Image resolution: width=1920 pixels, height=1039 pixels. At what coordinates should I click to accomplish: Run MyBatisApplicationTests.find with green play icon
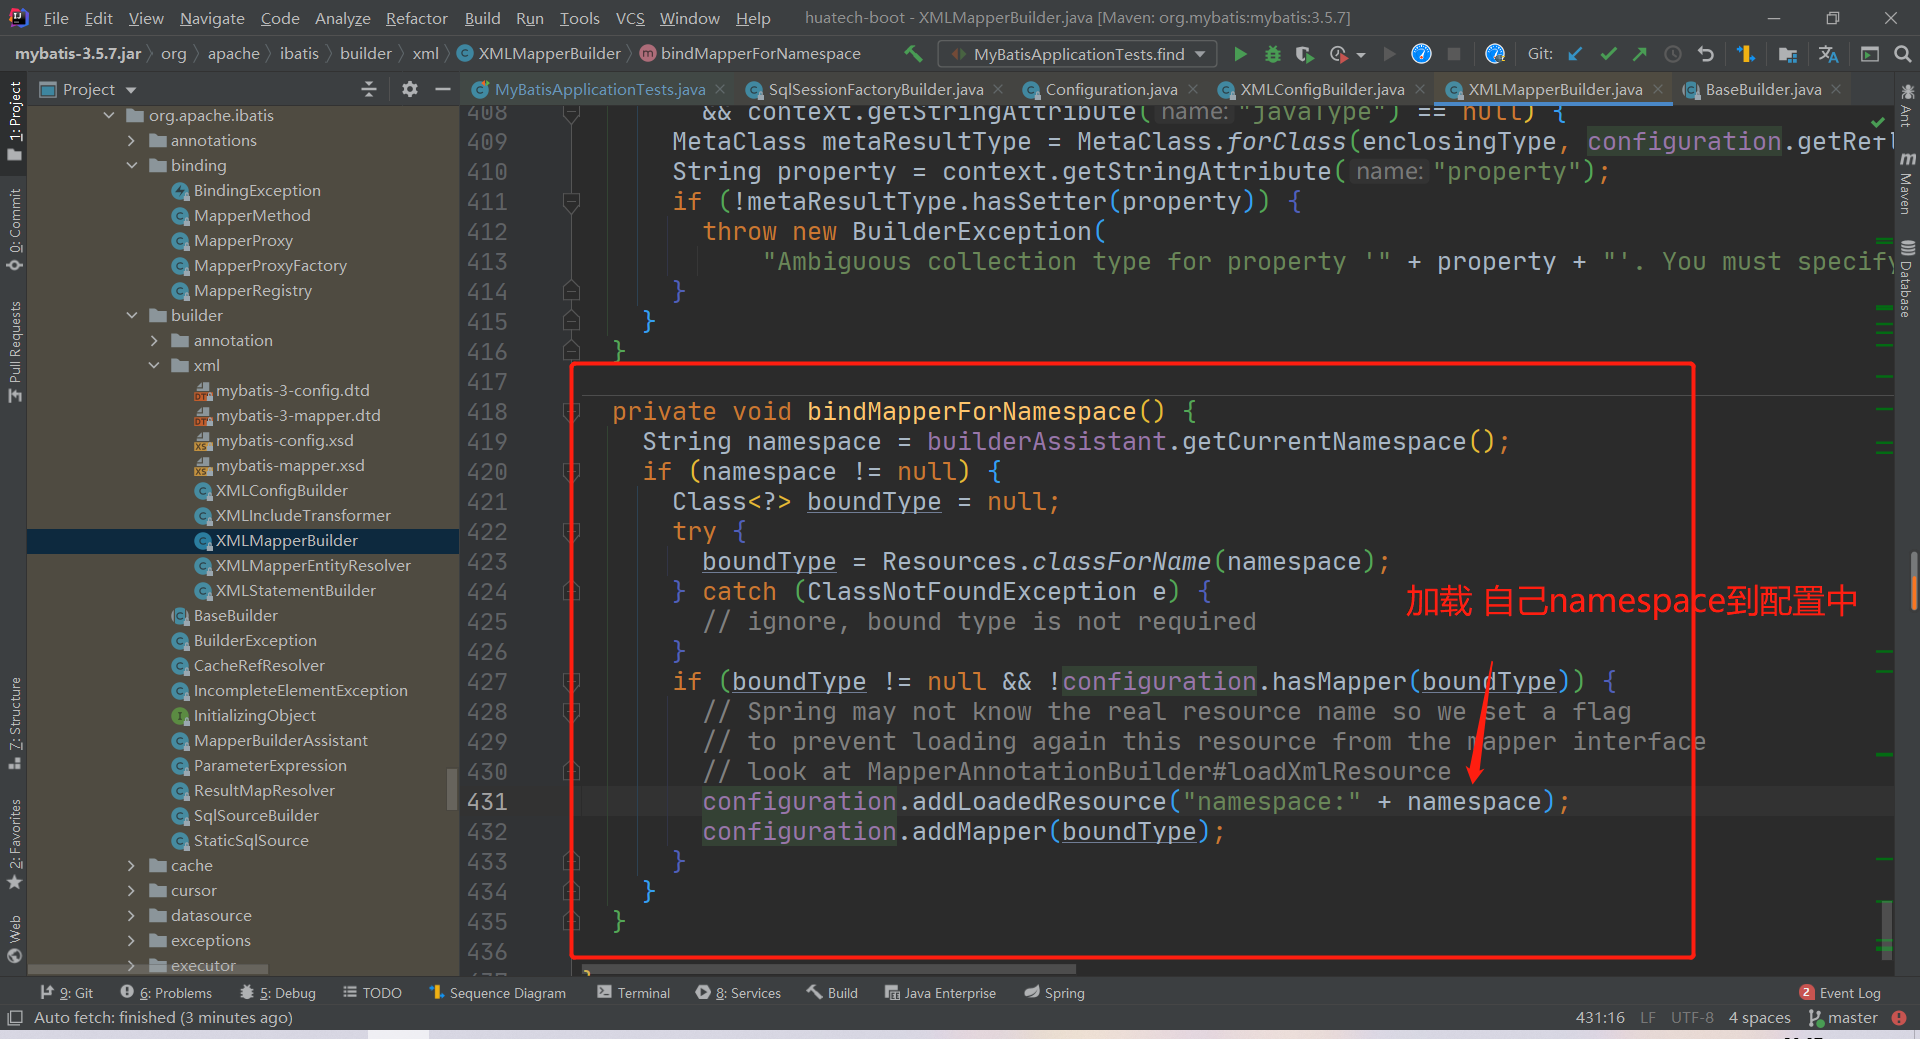[1240, 54]
